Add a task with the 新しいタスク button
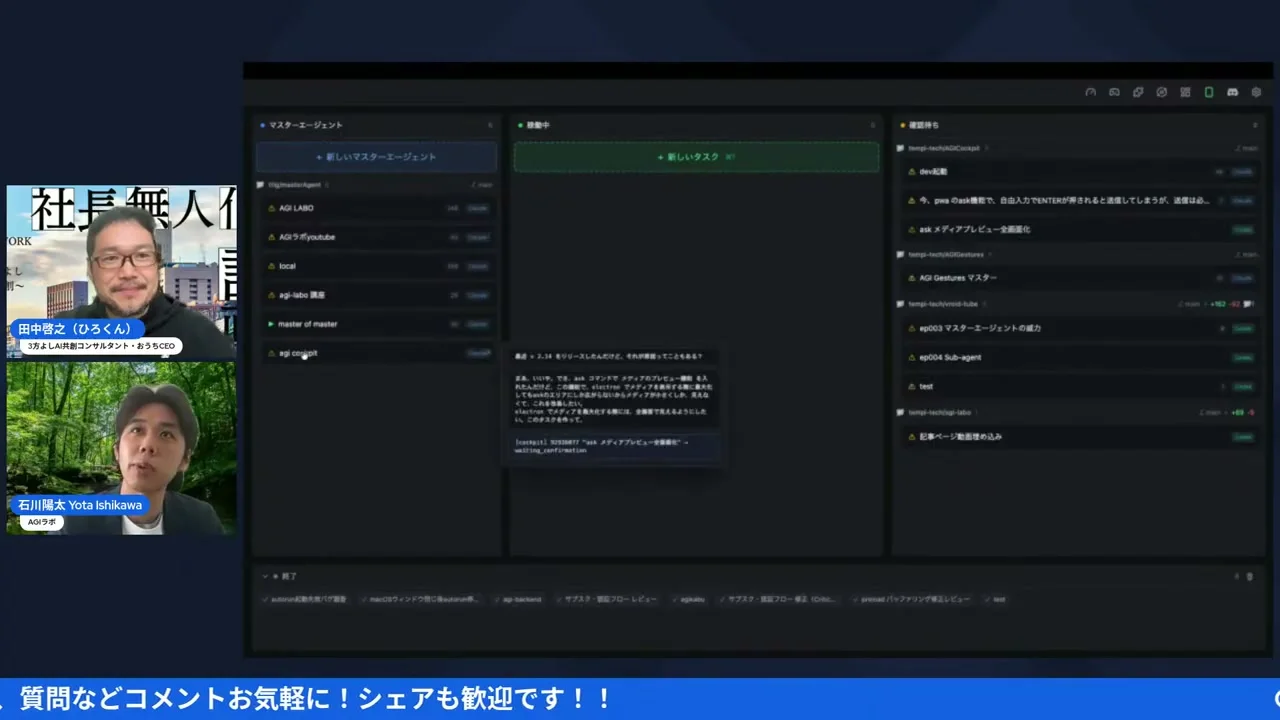Viewport: 1280px width, 720px height. coord(696,157)
